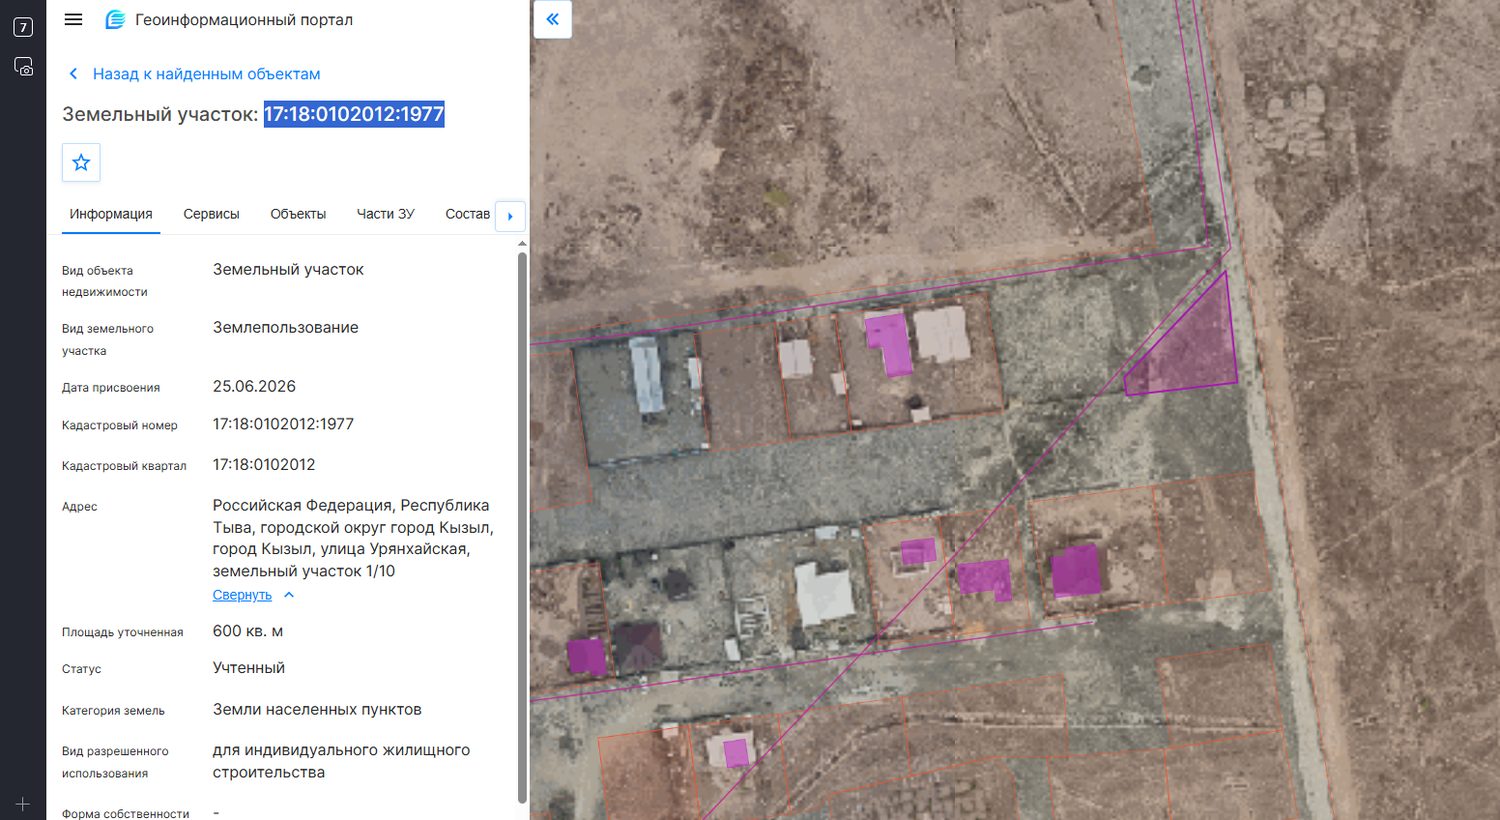
Task: Click the Геоинформационный портал title text
Action: (x=244, y=19)
